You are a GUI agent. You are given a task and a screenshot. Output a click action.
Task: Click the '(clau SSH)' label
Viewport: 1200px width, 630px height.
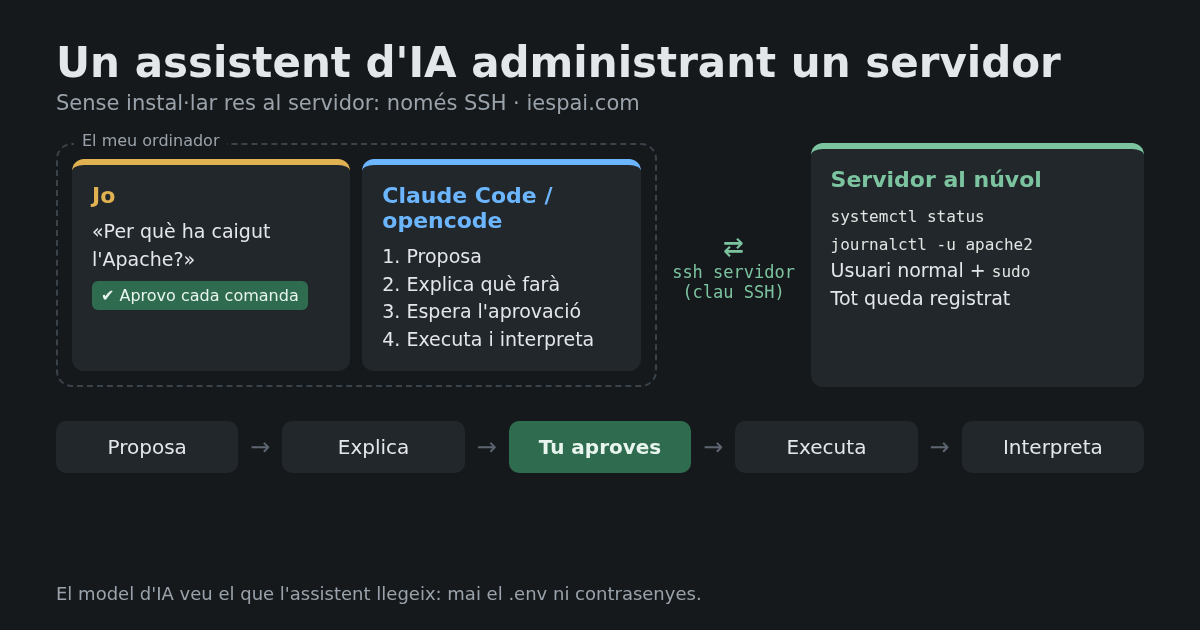click(x=733, y=292)
